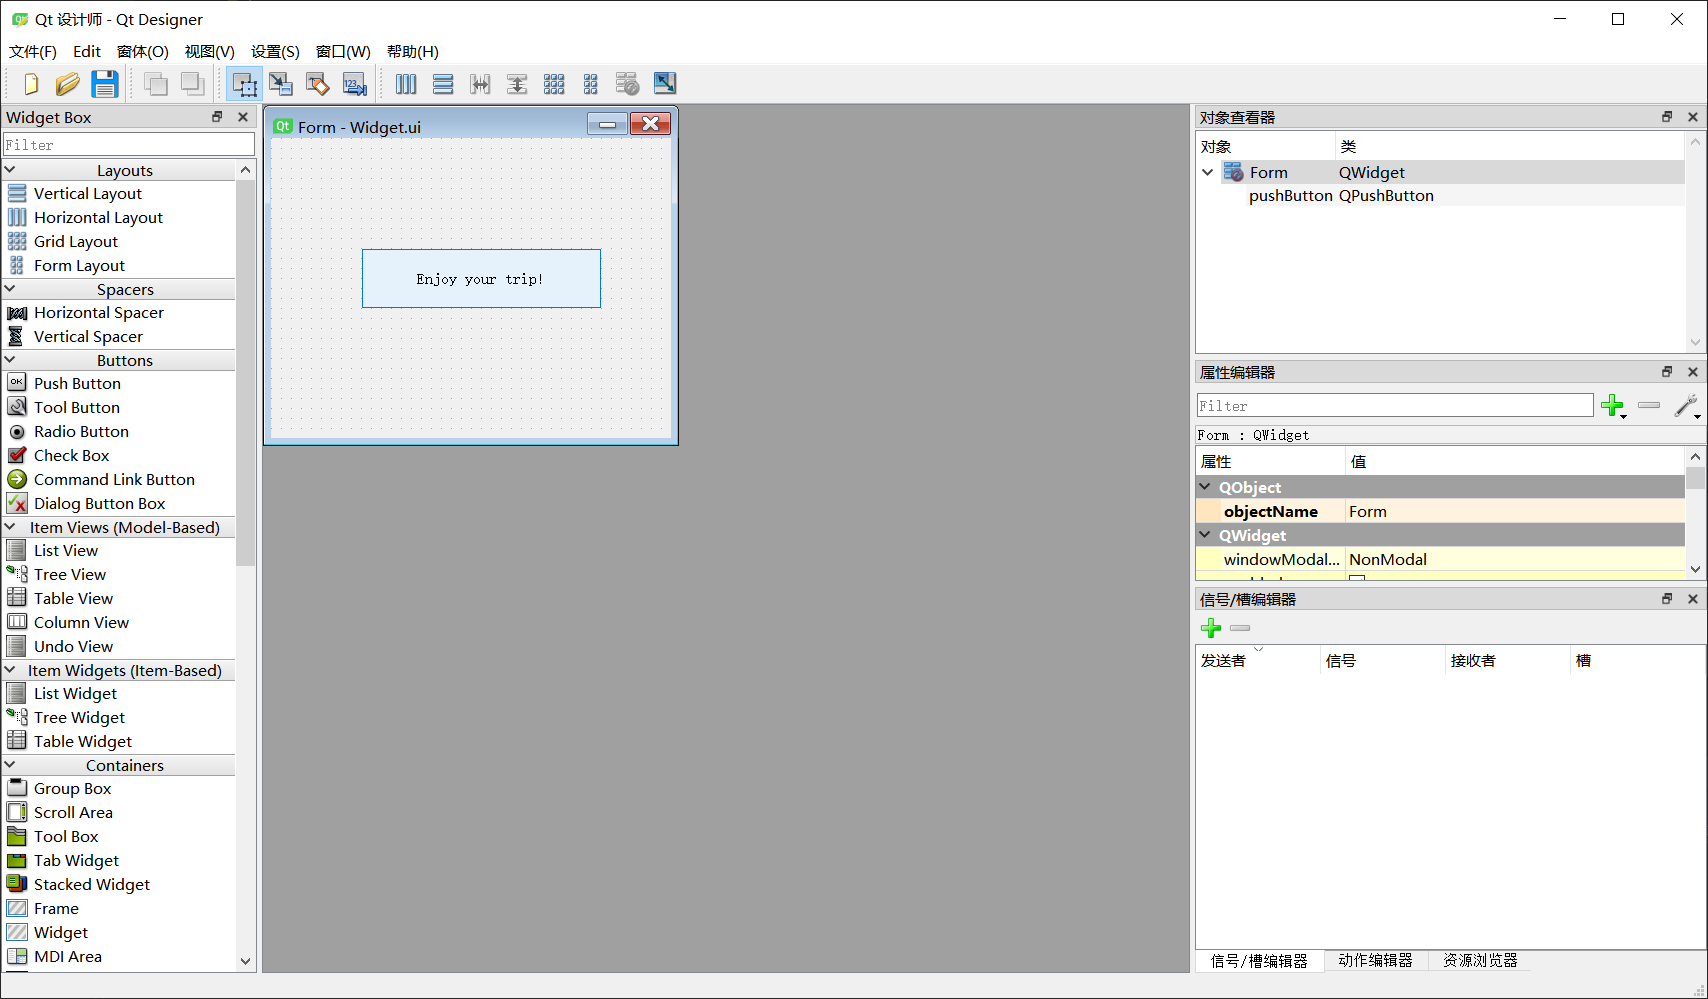1708x999 pixels.
Task: Collapse the Item Views (Model-Based) category
Action: click(x=10, y=527)
